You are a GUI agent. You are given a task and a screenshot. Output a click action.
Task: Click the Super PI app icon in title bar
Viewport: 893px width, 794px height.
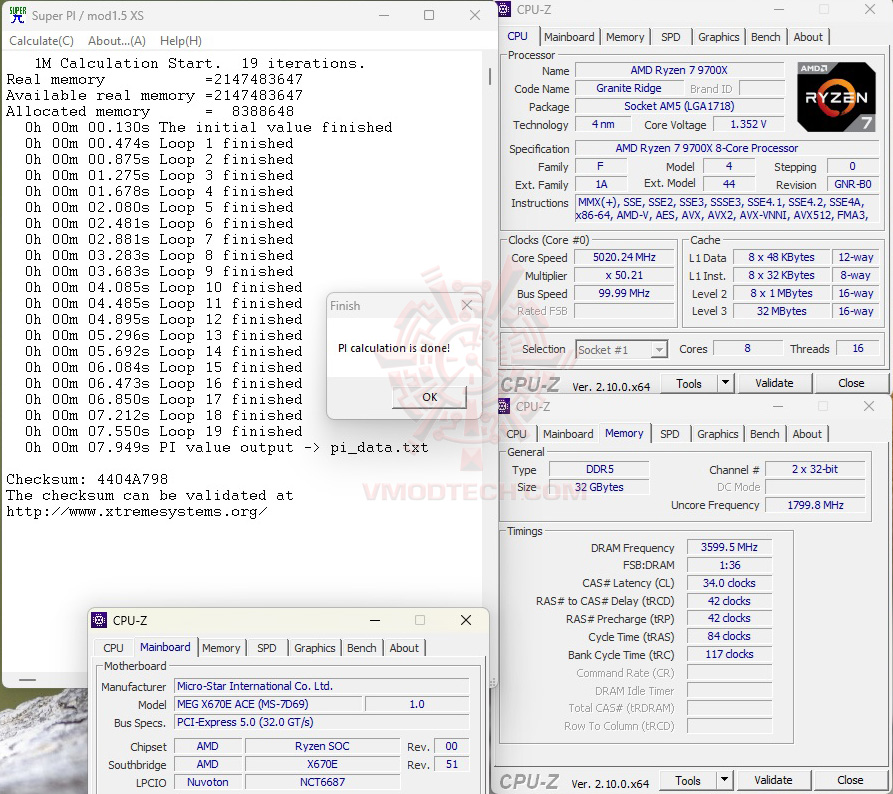(x=18, y=15)
